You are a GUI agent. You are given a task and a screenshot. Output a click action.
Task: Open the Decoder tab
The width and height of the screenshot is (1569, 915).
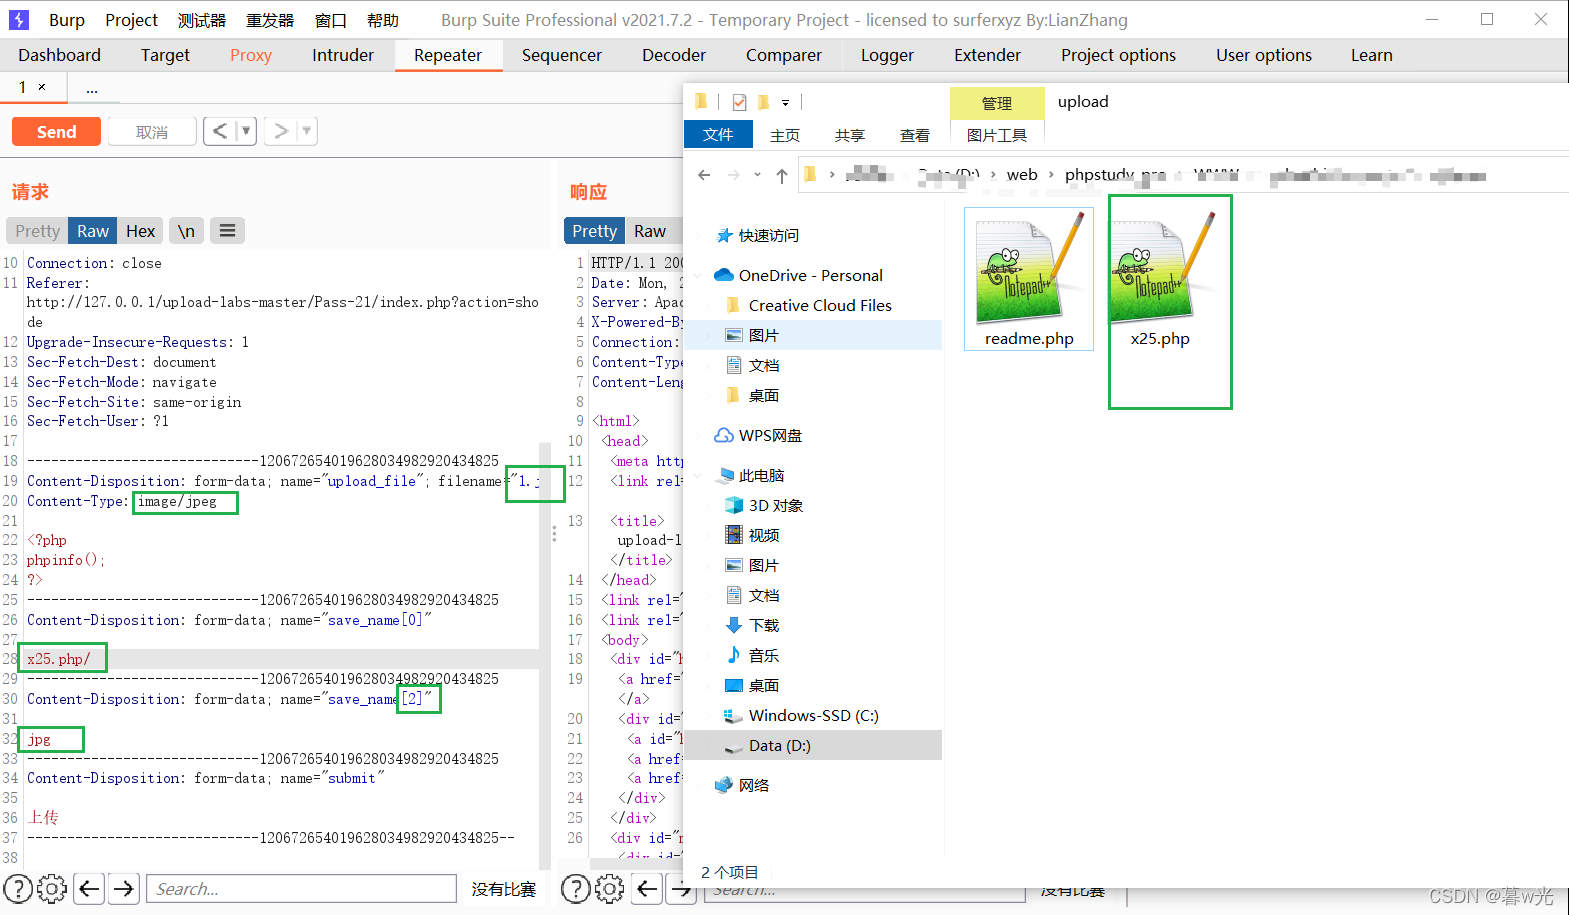(674, 55)
